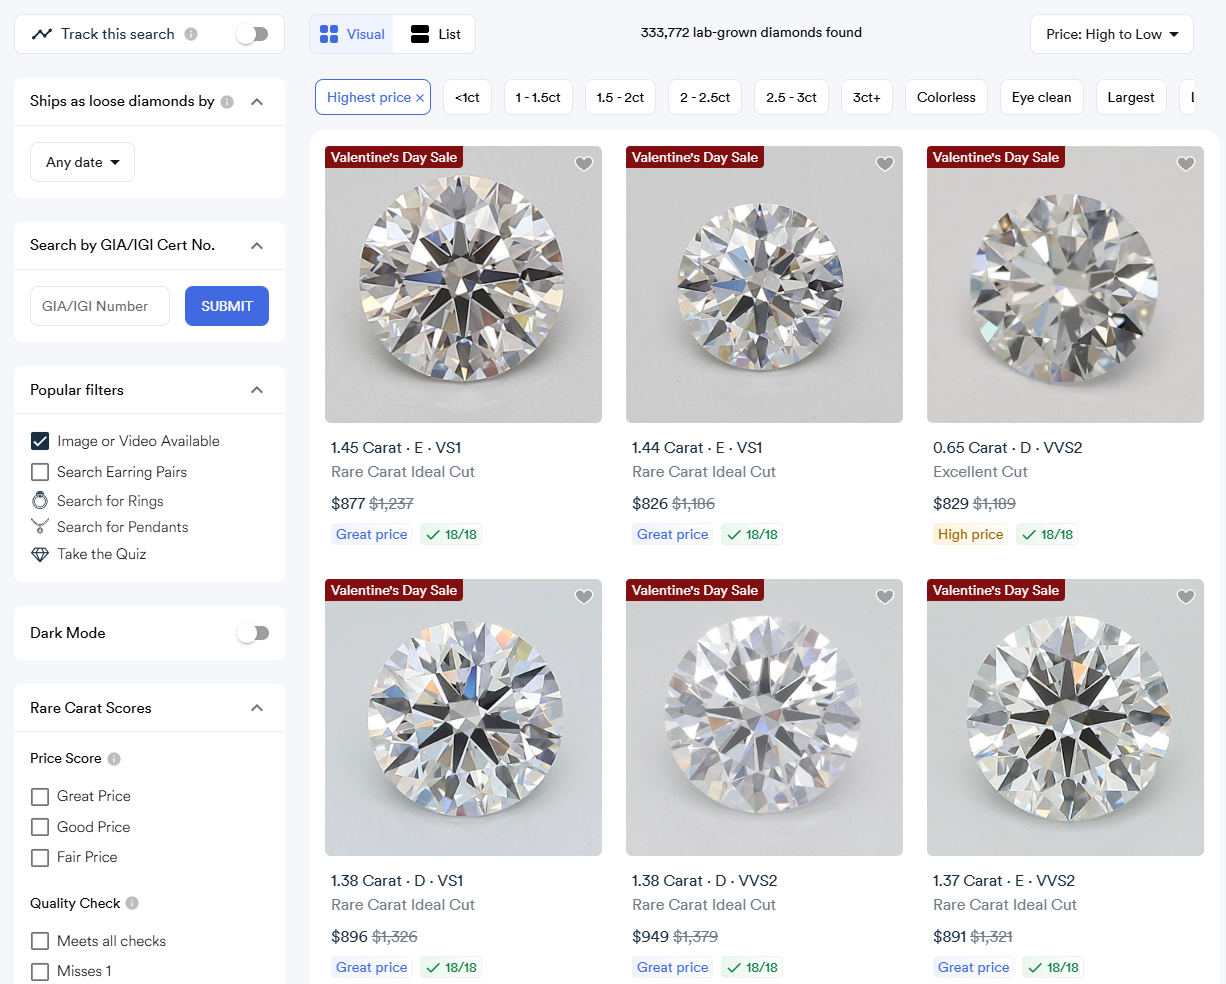Click heart icon on 0.65 Carat diamond

click(x=1186, y=164)
